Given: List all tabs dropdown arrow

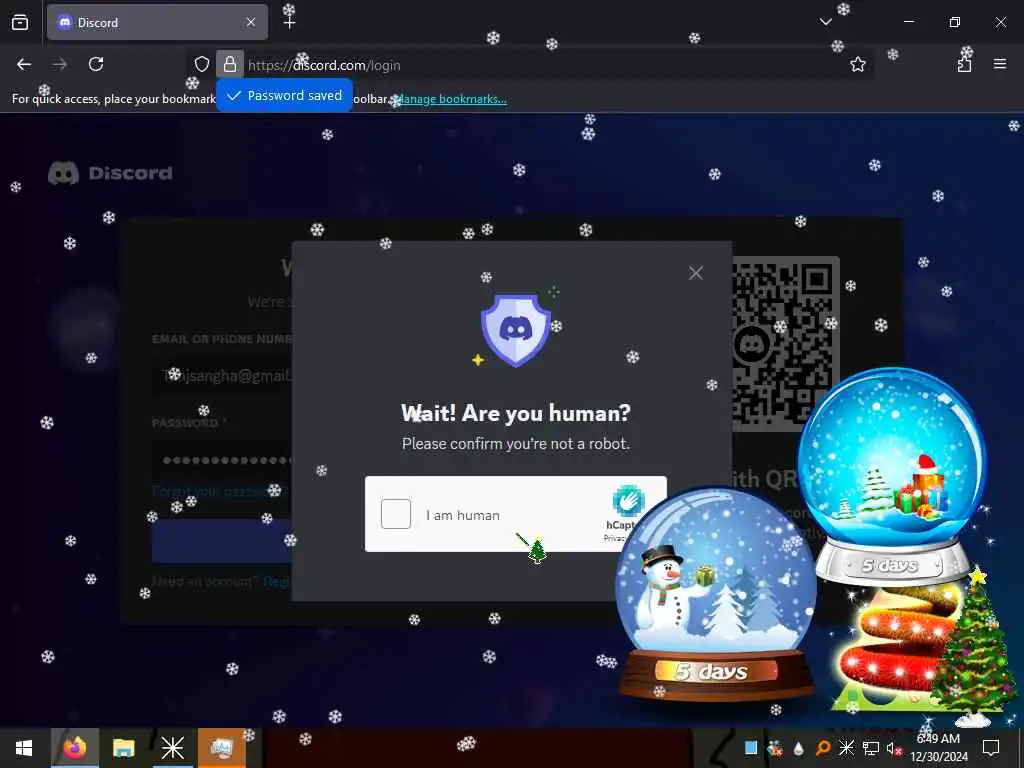Looking at the screenshot, I should tap(825, 22).
